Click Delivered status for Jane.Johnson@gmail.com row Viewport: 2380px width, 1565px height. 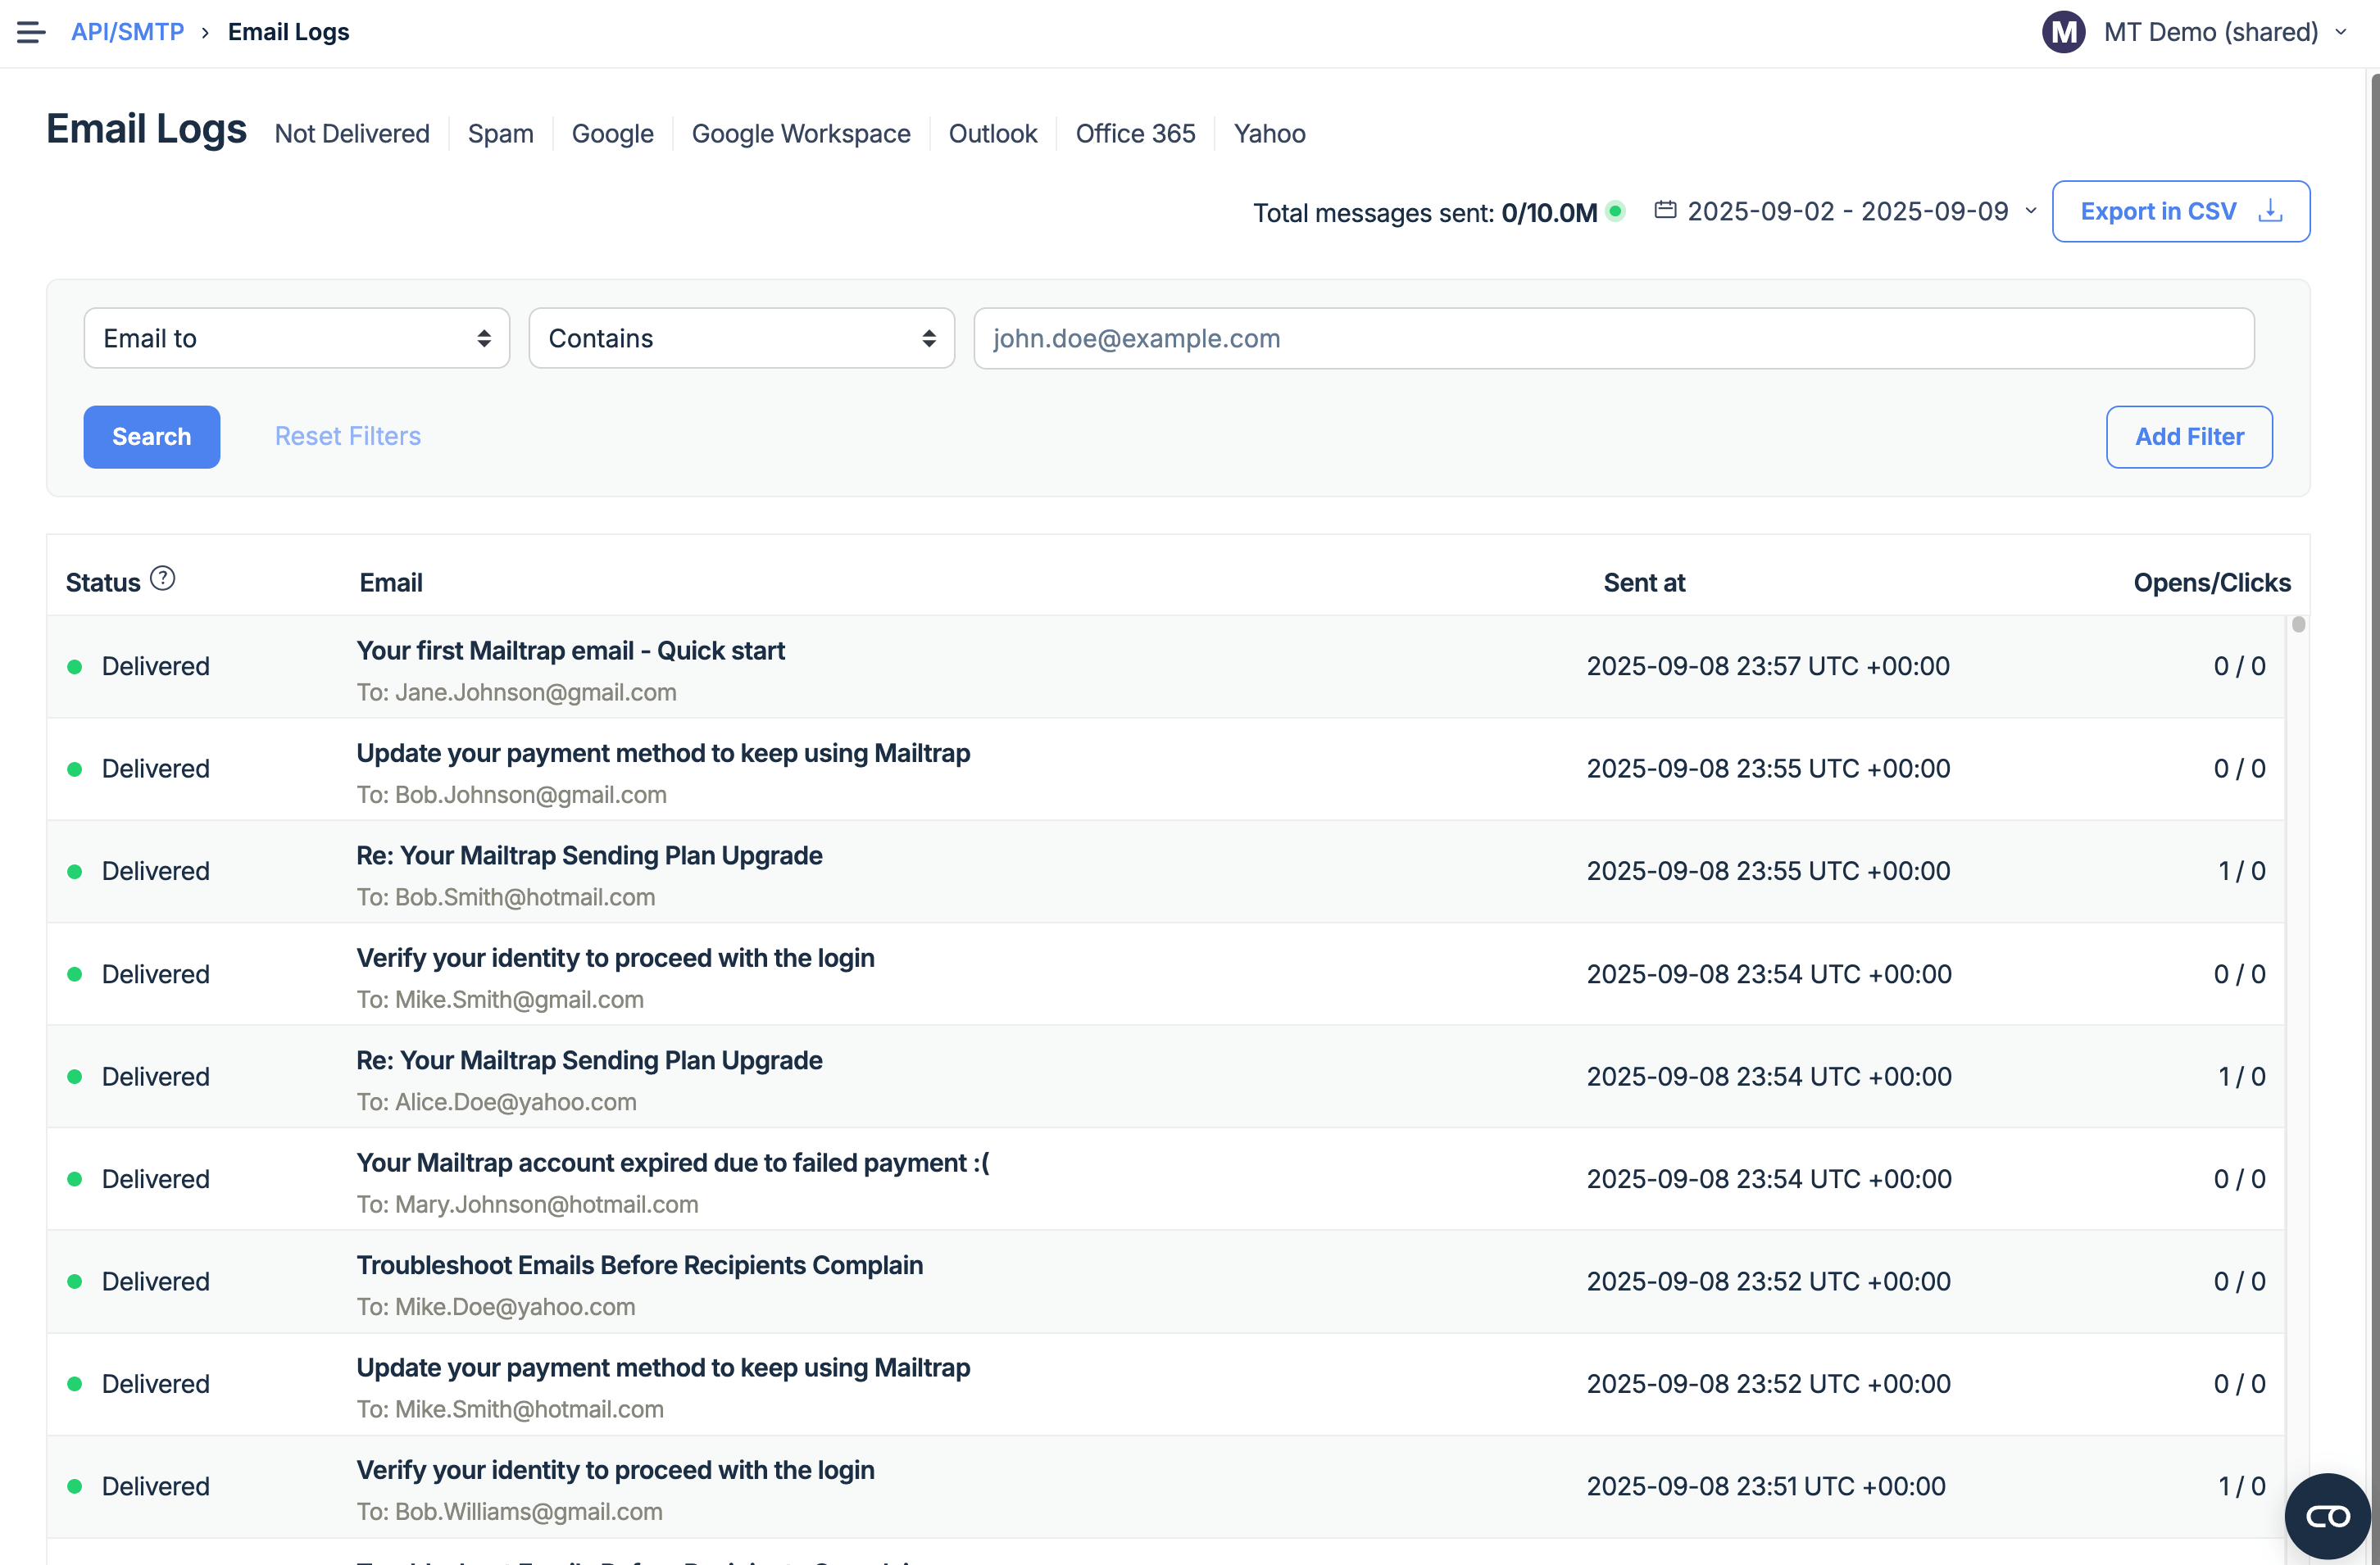(155, 666)
